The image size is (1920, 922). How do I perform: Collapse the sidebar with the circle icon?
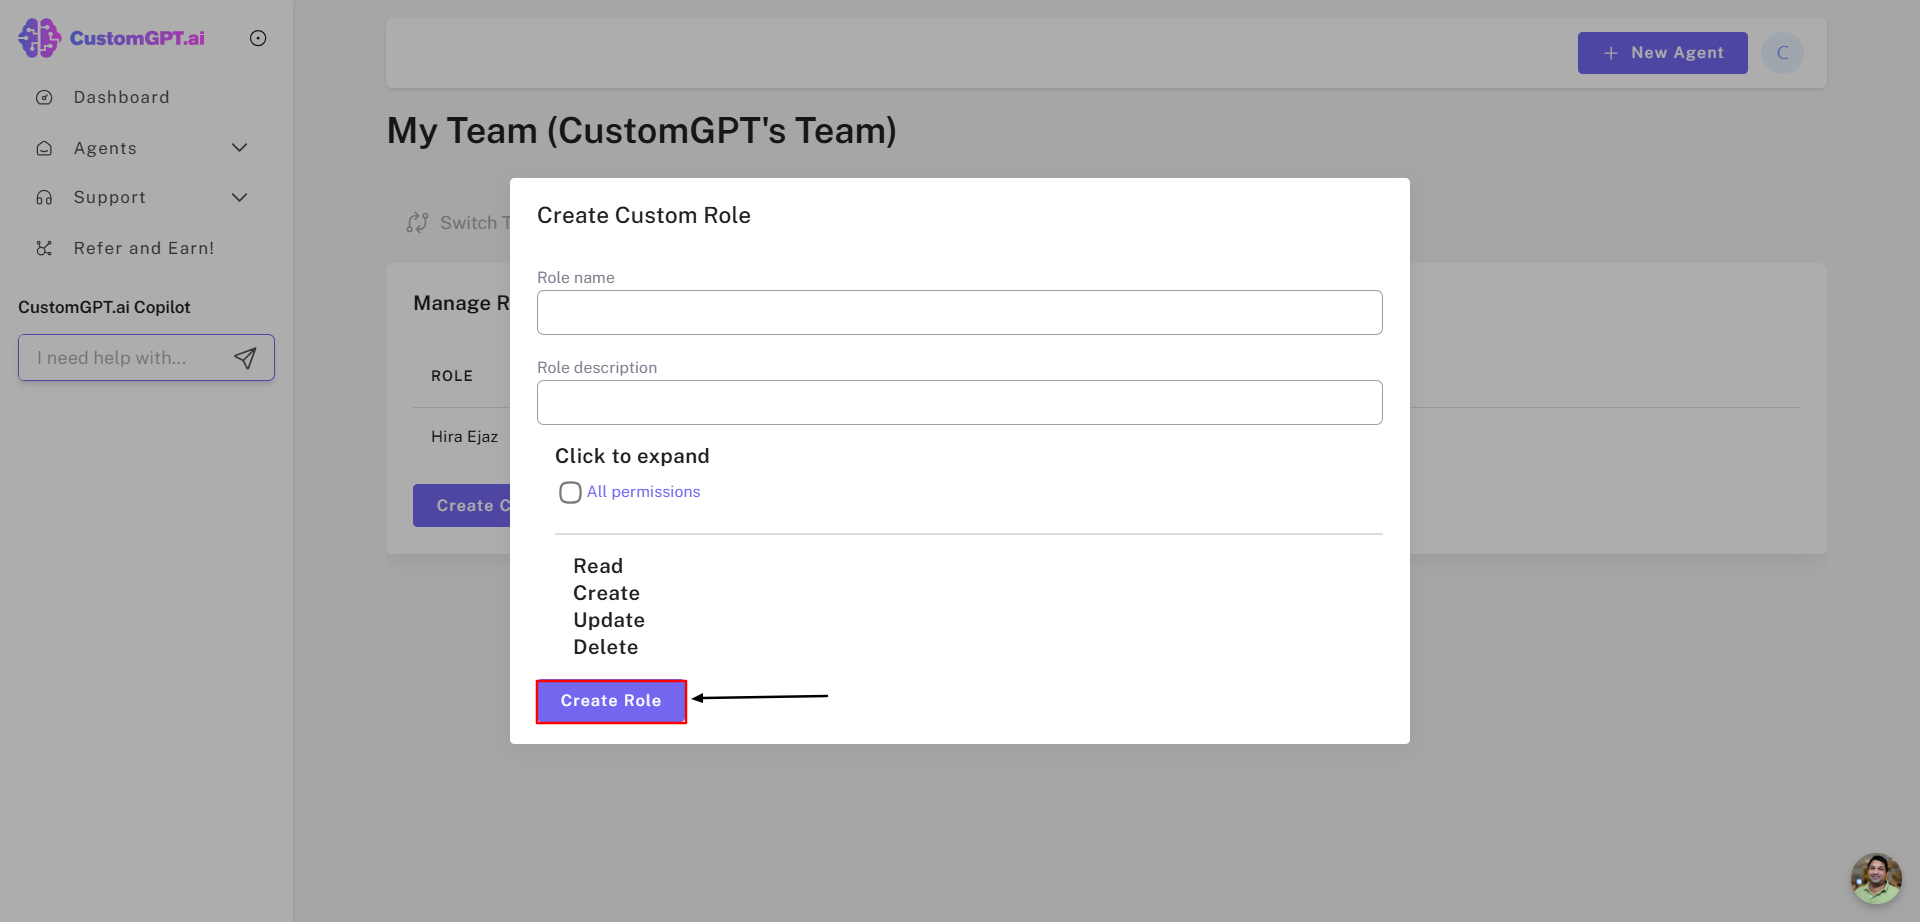pos(258,38)
